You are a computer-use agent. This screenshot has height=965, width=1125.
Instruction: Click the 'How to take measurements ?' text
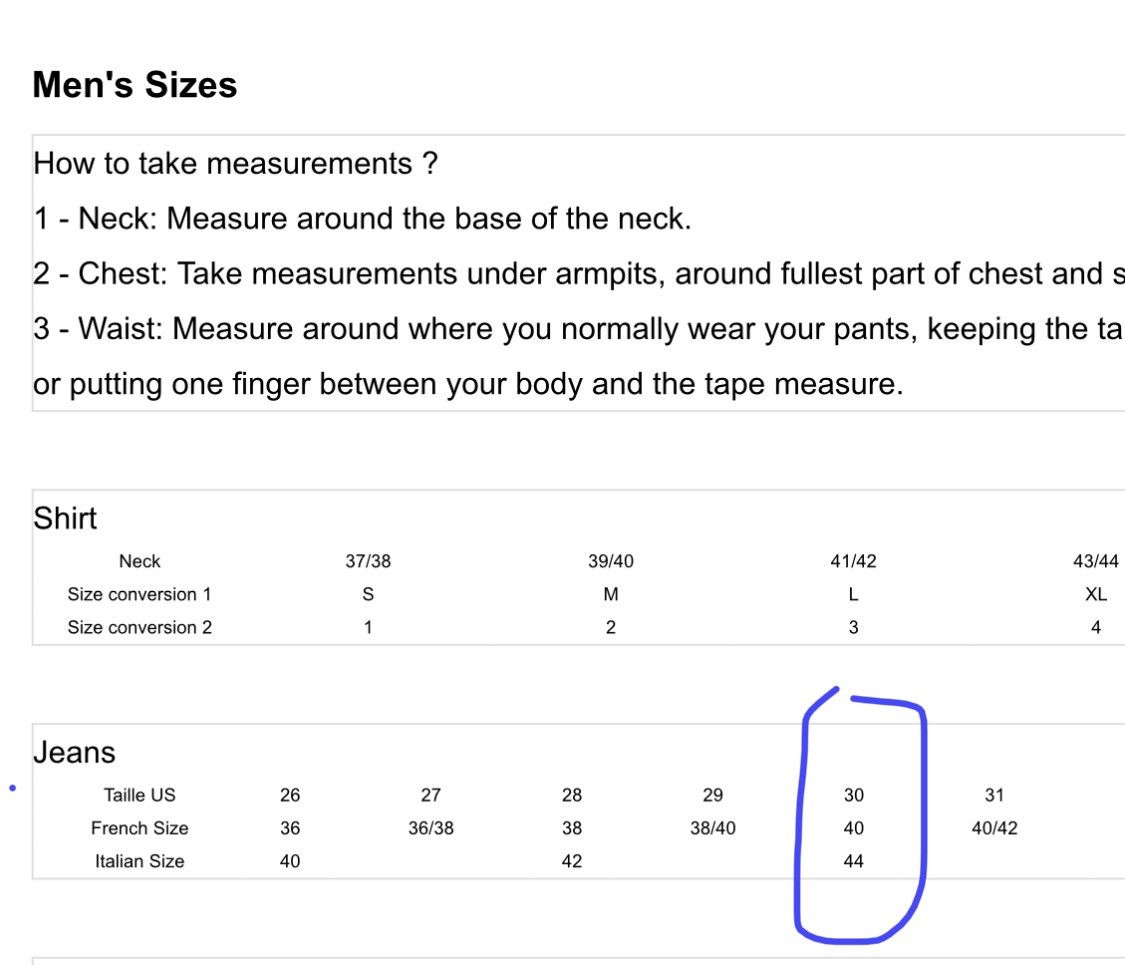point(235,164)
